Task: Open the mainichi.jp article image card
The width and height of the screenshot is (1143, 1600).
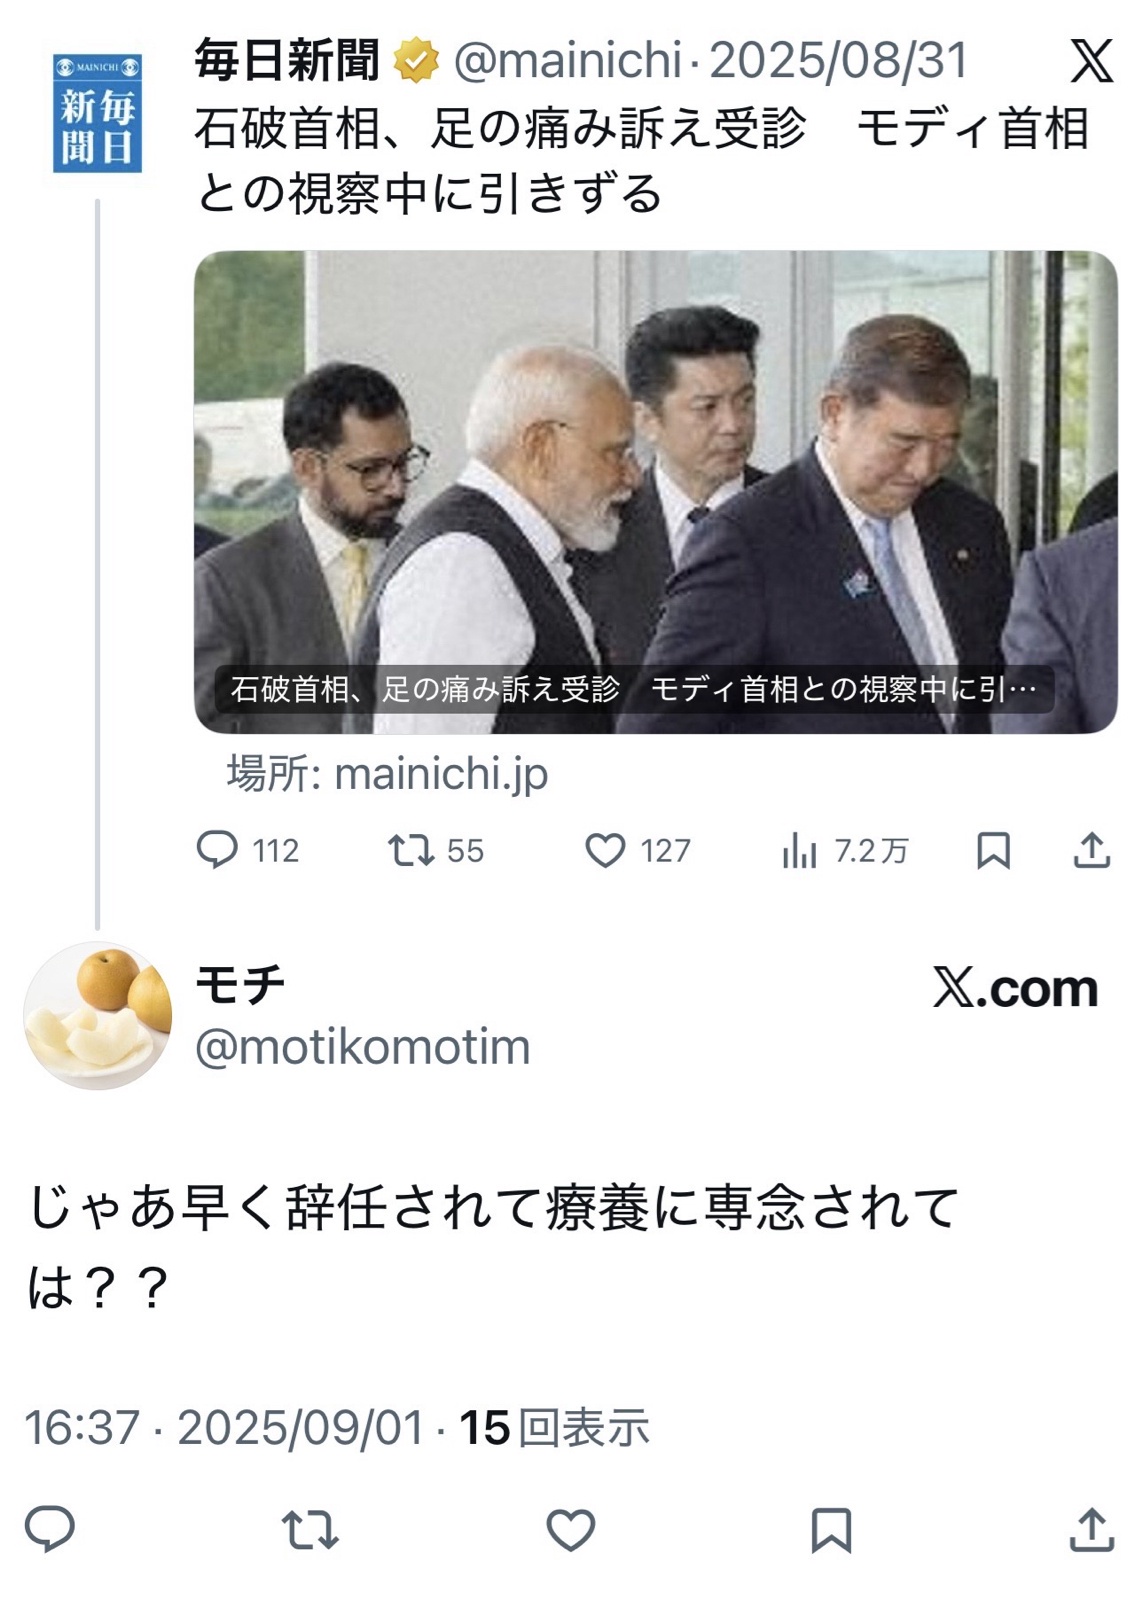Action: click(655, 492)
